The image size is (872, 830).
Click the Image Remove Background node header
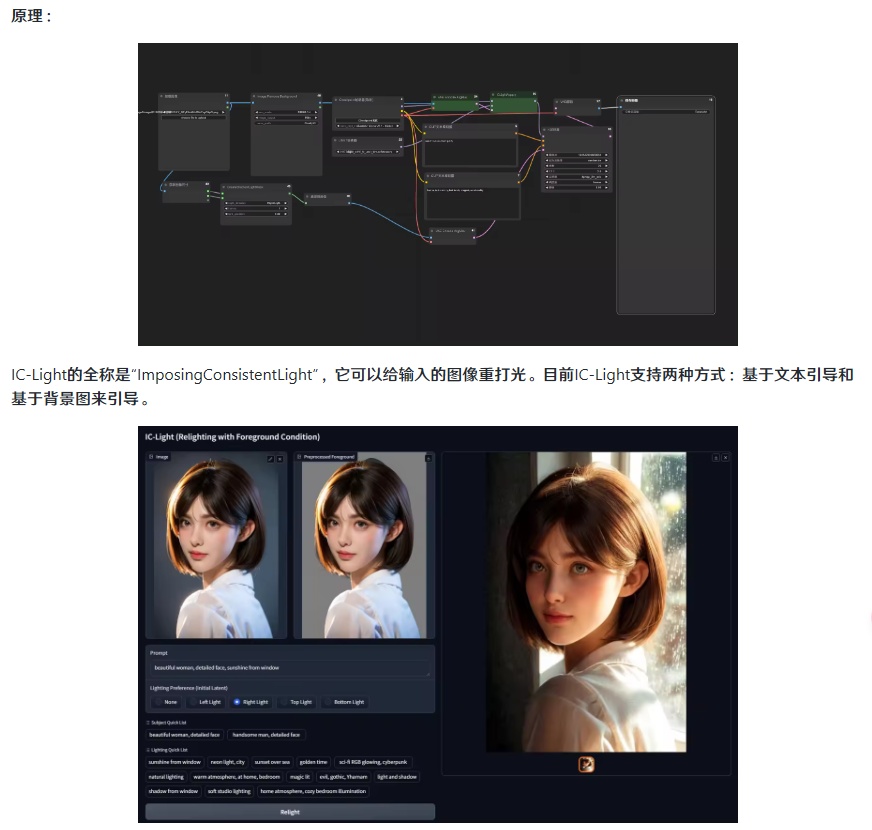point(286,96)
